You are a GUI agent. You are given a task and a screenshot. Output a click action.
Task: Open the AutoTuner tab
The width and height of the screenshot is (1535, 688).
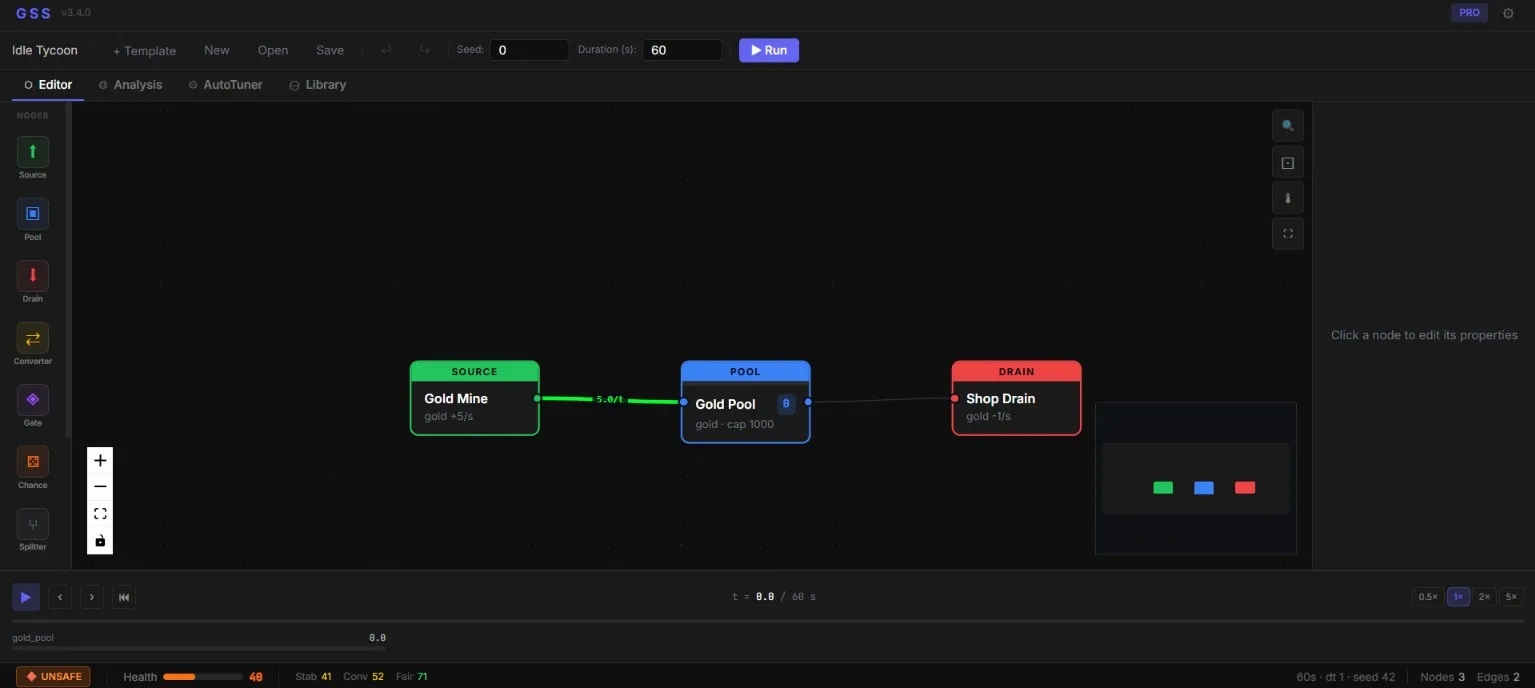point(225,85)
